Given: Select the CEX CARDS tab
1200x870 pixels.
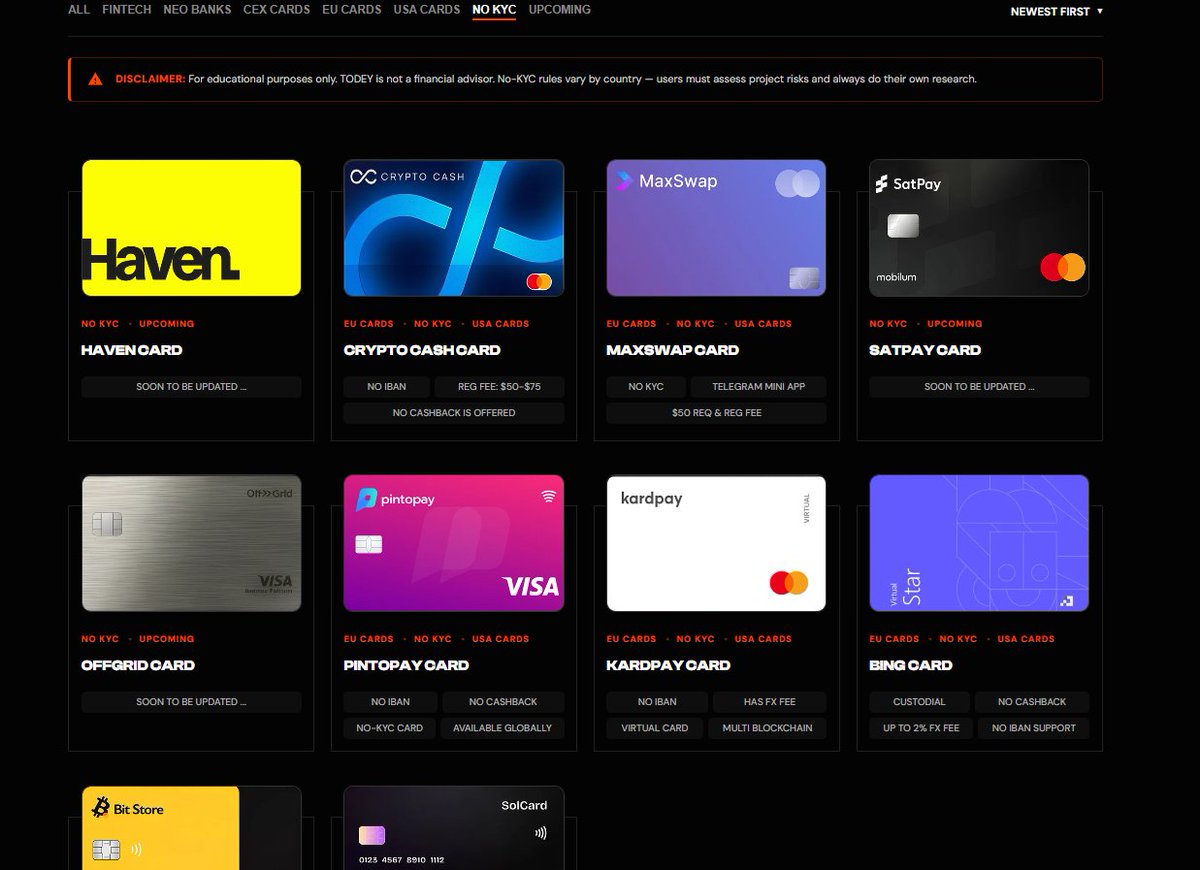Looking at the screenshot, I should click(x=276, y=10).
